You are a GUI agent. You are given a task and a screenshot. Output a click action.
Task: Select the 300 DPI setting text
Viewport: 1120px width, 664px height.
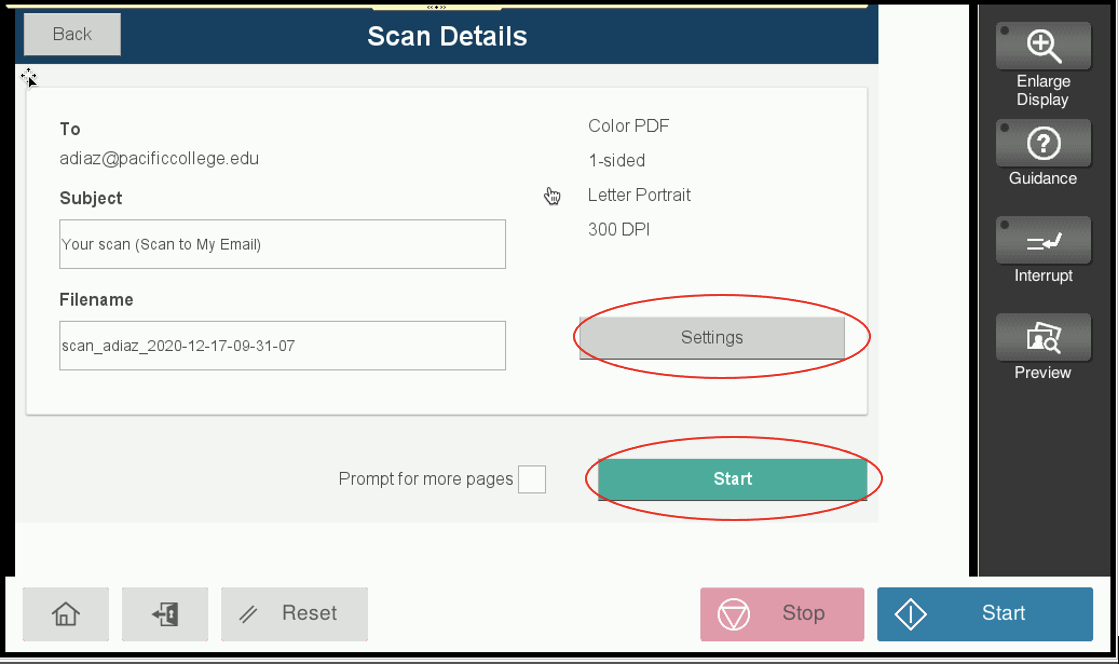coord(619,229)
